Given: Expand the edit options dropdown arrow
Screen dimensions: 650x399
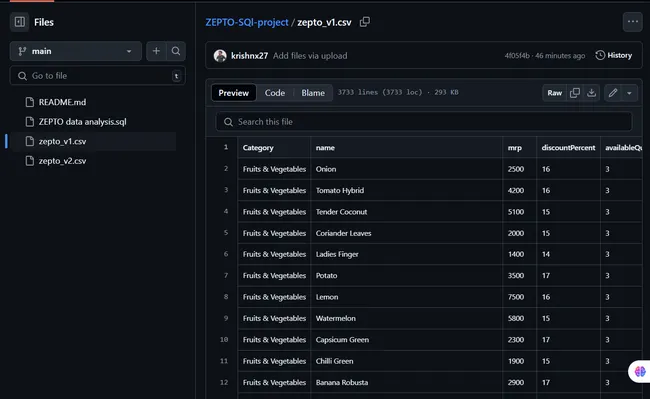Looking at the screenshot, I should click(629, 93).
